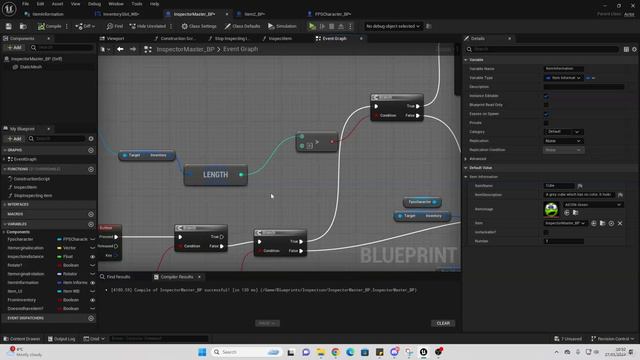This screenshot has width=640, height=360.
Task: Click the Rotate? variable Boolean type pill
Action: click(x=68, y=265)
